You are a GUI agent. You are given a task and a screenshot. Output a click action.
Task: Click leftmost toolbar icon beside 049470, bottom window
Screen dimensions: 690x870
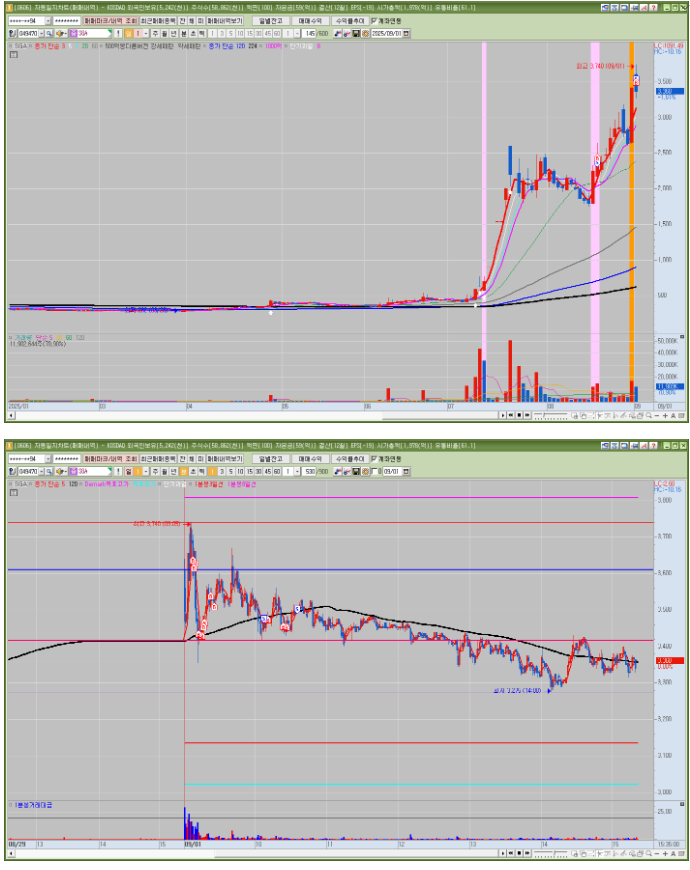click(12, 472)
